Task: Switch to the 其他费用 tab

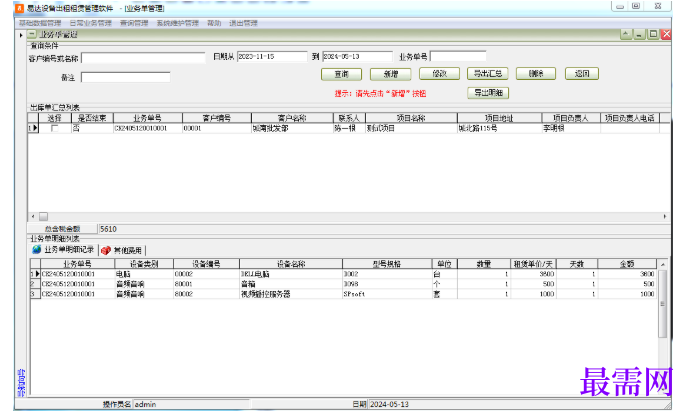Action: click(123, 251)
